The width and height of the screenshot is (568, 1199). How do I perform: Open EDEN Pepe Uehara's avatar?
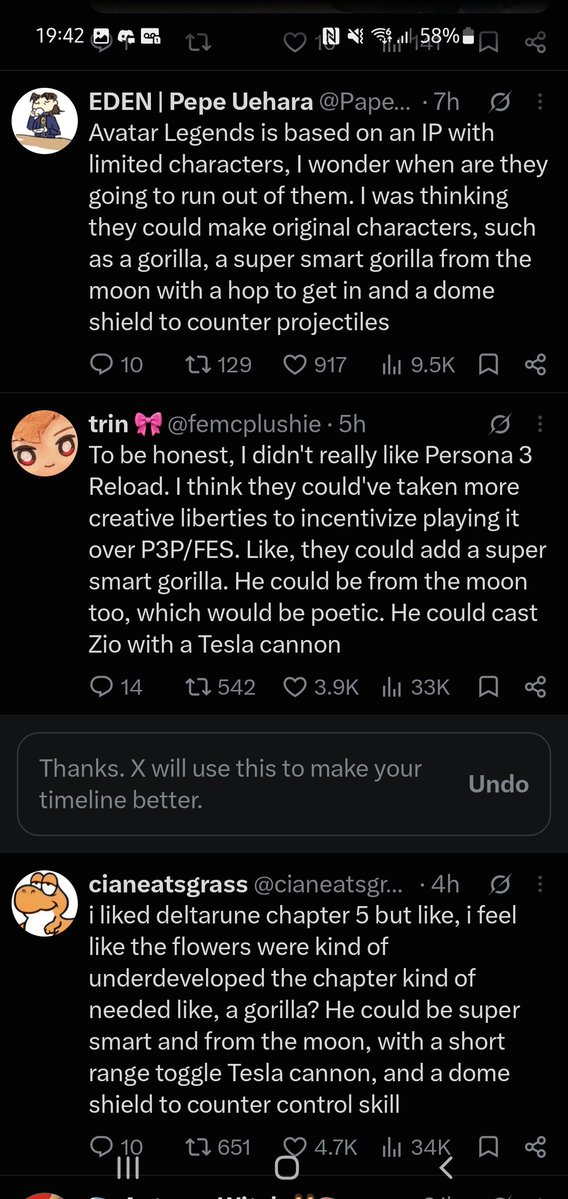tap(45, 121)
